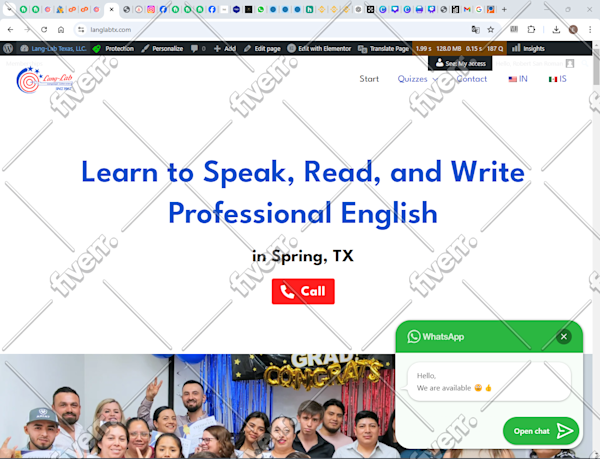The width and height of the screenshot is (600, 459).
Task: Open Lang-Lab Texas, LLC. site menu
Action: click(53, 48)
